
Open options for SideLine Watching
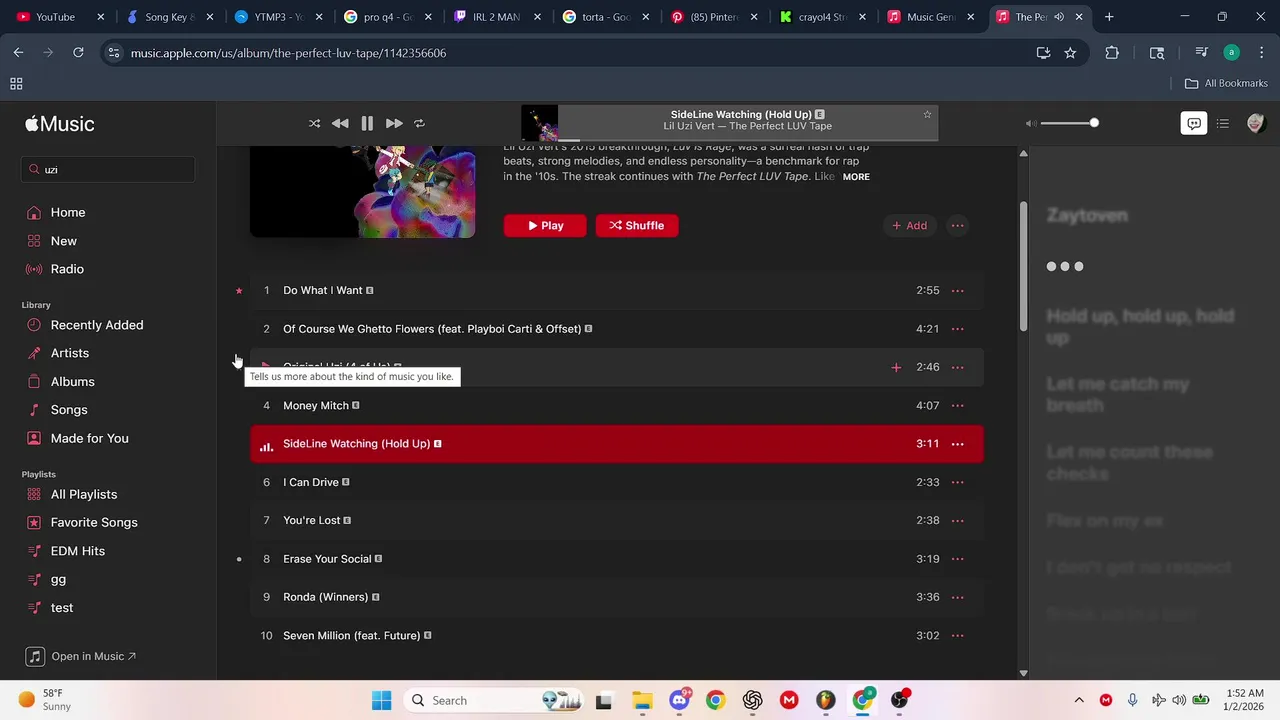958,444
